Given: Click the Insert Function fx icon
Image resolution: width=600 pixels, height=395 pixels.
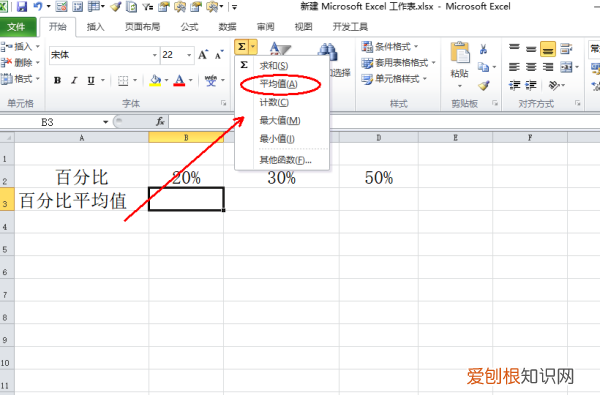Looking at the screenshot, I should [160, 122].
